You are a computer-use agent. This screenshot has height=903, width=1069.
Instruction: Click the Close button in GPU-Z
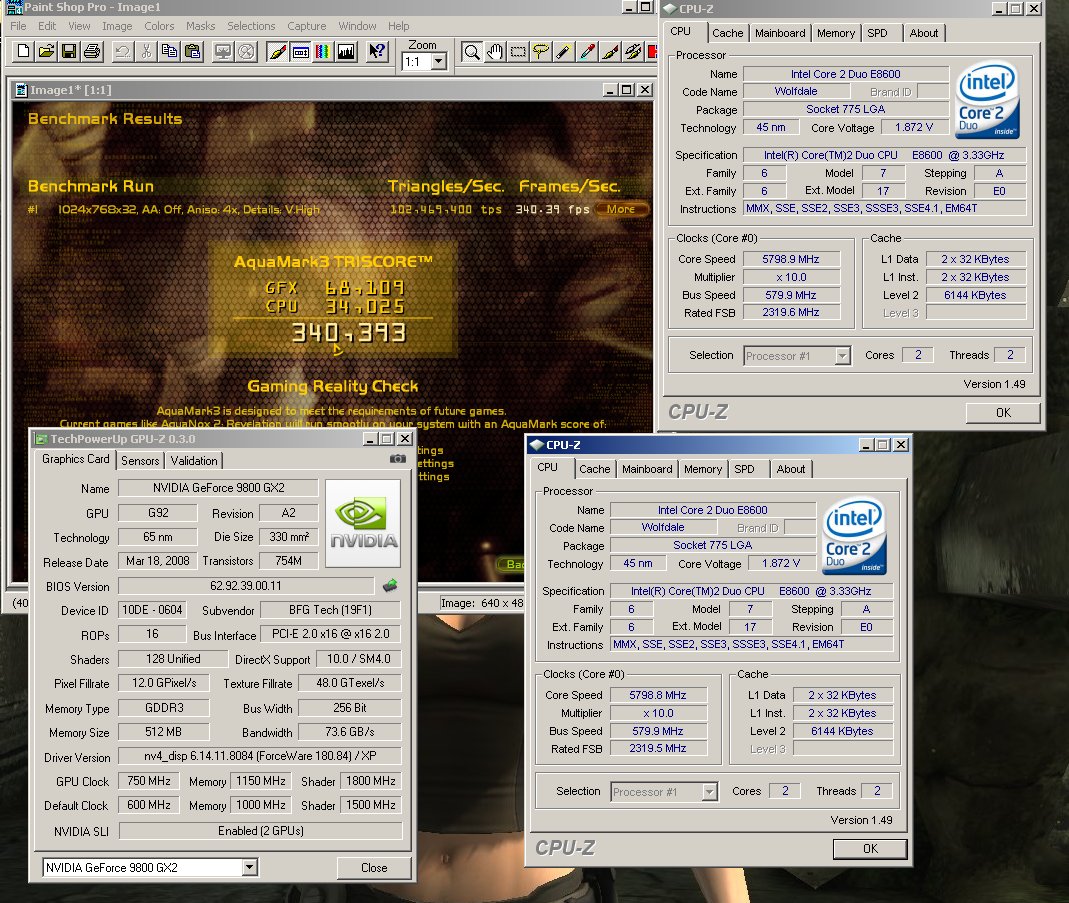(374, 868)
